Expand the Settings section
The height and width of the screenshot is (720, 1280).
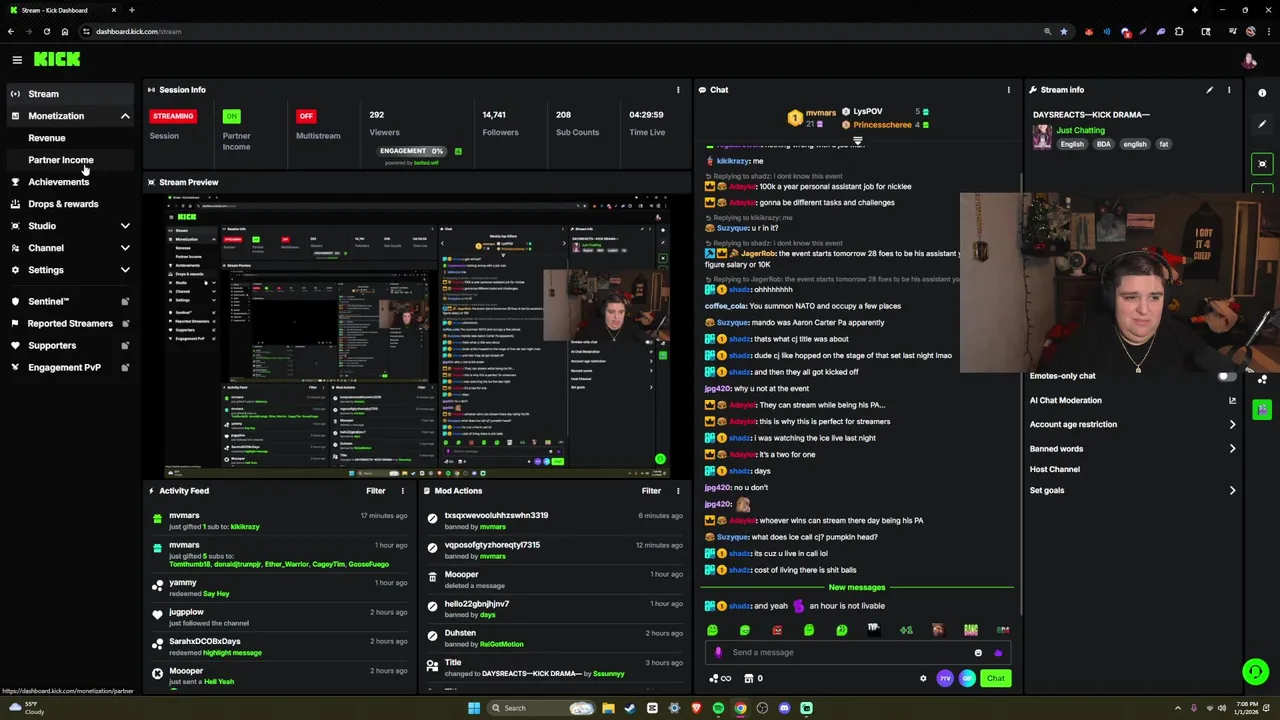point(125,270)
